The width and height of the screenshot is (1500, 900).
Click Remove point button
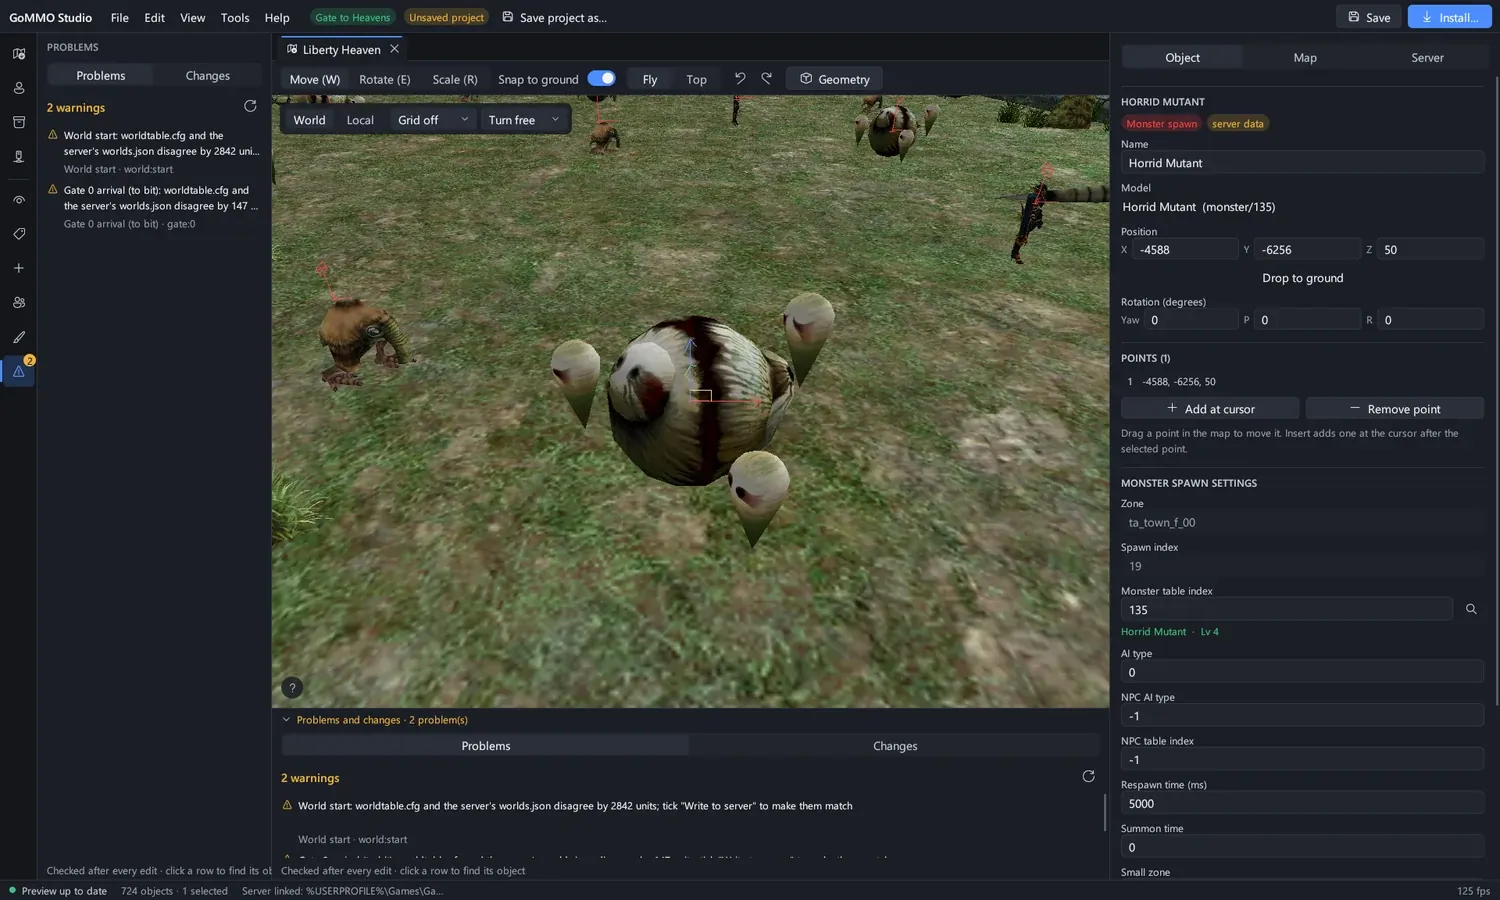1395,408
